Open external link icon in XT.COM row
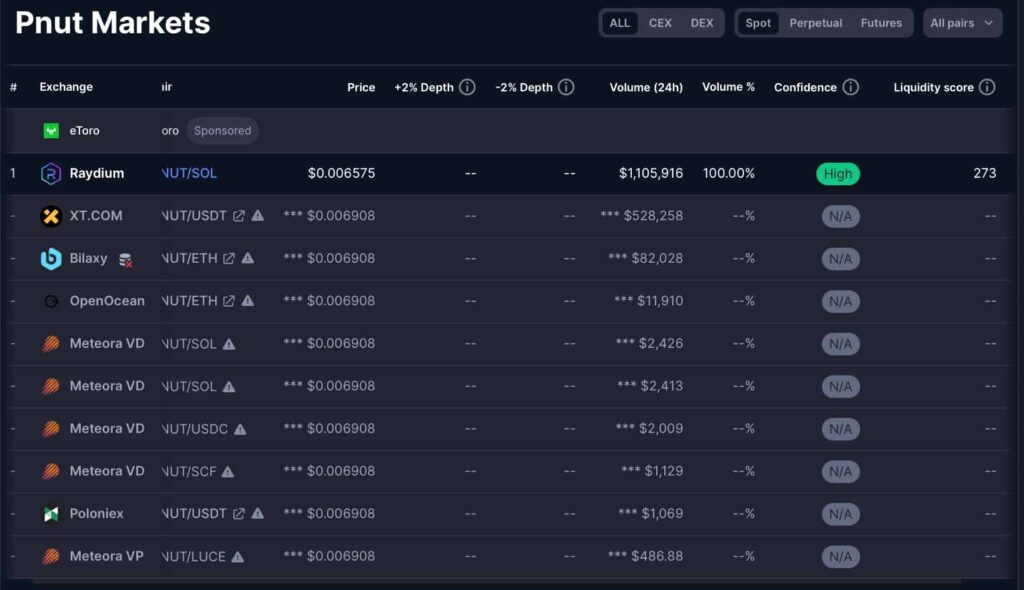This screenshot has width=1024, height=590. tap(239, 216)
